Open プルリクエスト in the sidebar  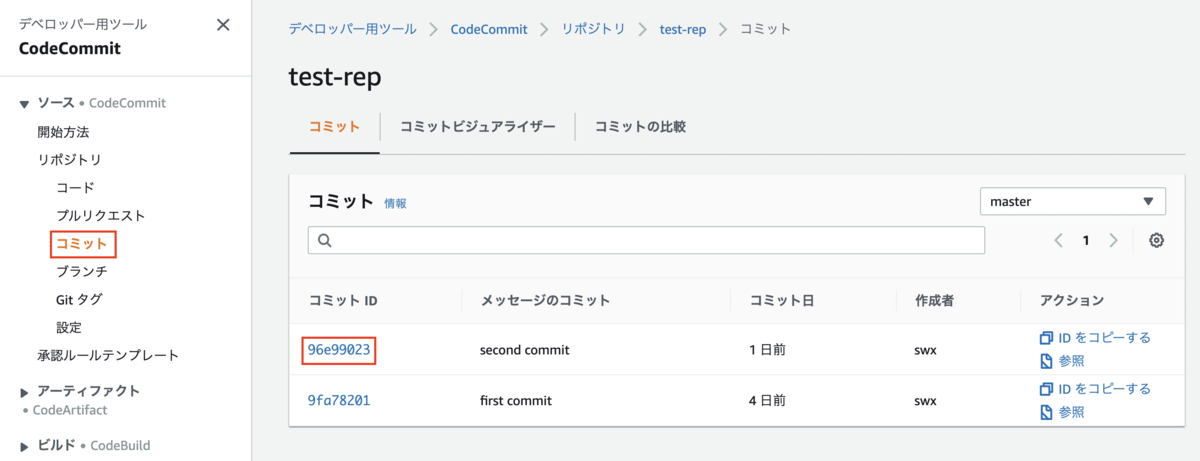(x=101, y=215)
